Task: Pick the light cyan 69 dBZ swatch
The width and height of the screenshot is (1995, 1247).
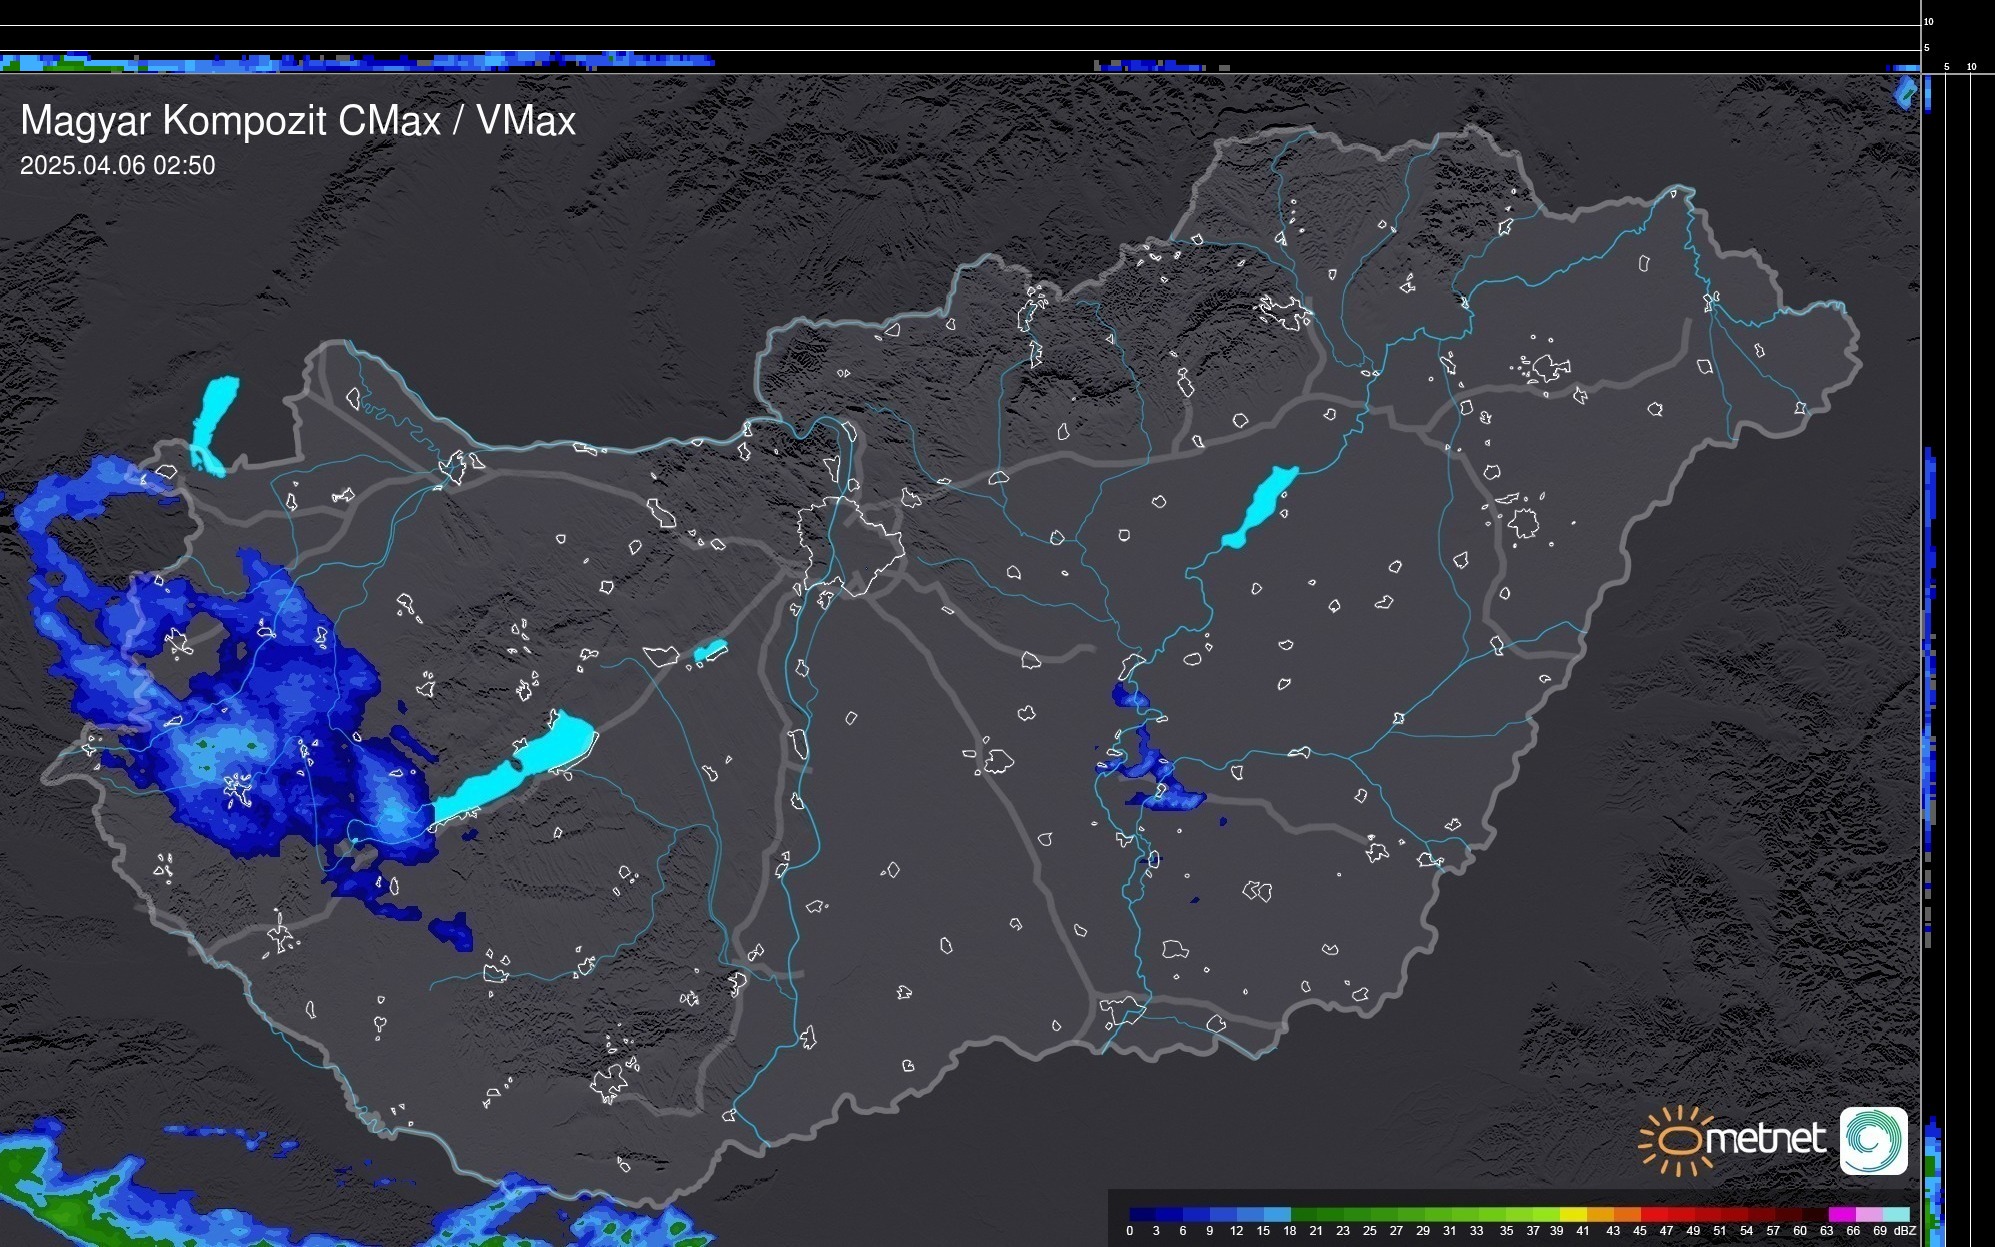Action: [1894, 1214]
